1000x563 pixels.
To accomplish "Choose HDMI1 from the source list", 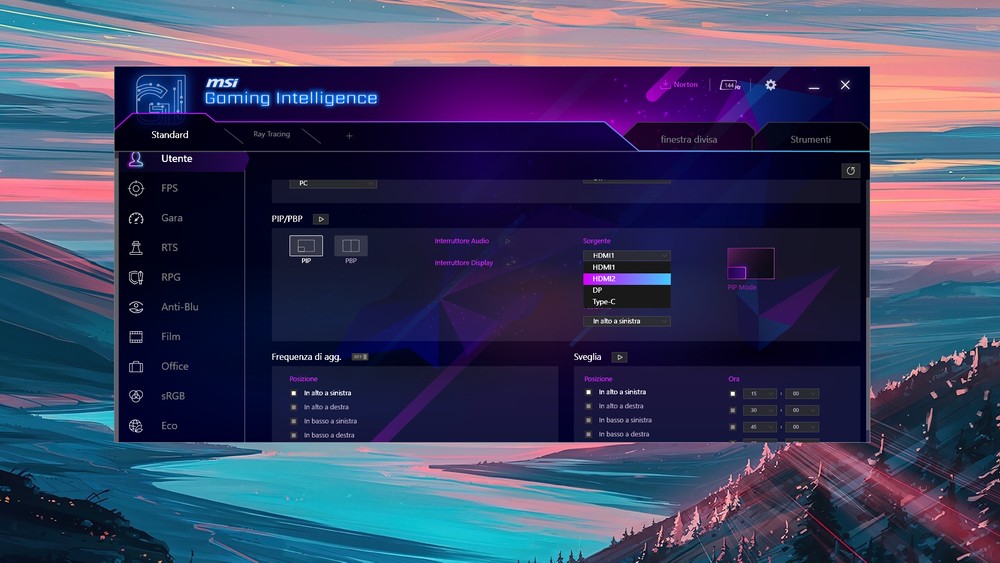I will coord(626,267).
